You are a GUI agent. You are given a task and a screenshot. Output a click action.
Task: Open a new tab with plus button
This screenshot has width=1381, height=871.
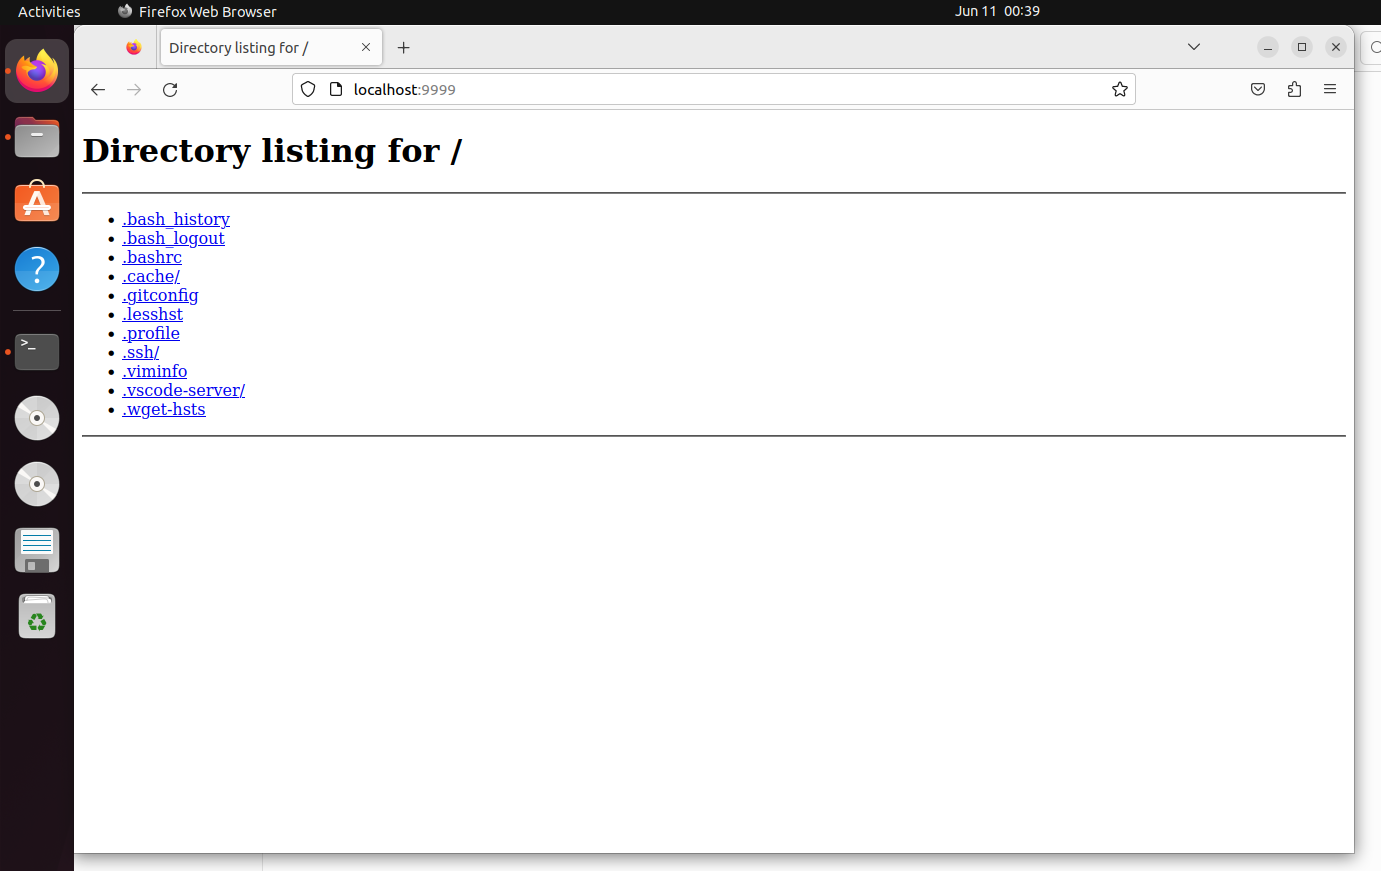tap(403, 48)
